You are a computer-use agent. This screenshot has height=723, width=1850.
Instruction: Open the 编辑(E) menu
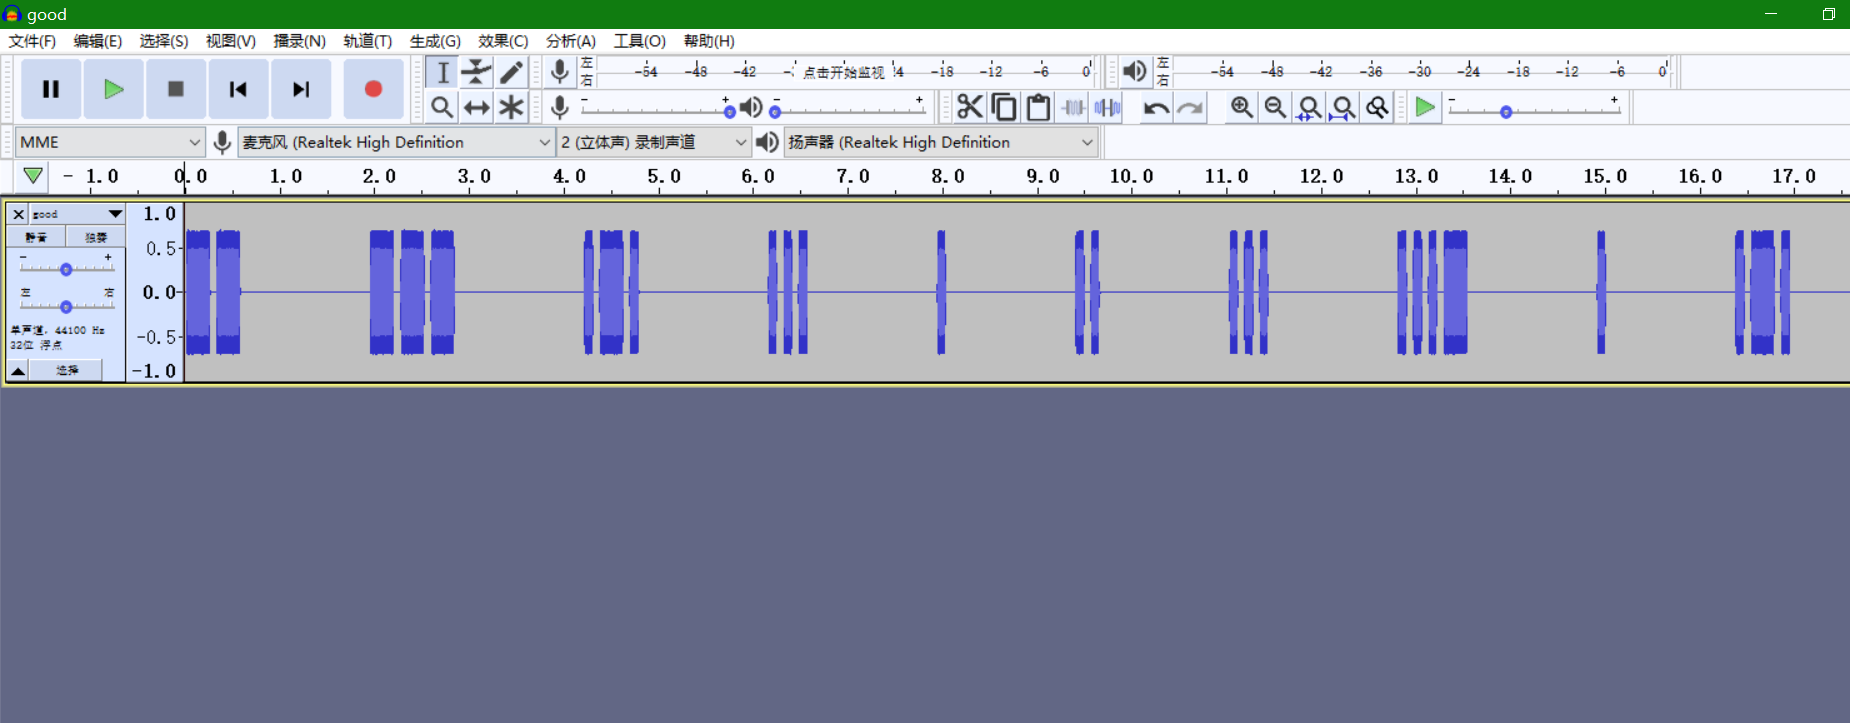point(97,41)
